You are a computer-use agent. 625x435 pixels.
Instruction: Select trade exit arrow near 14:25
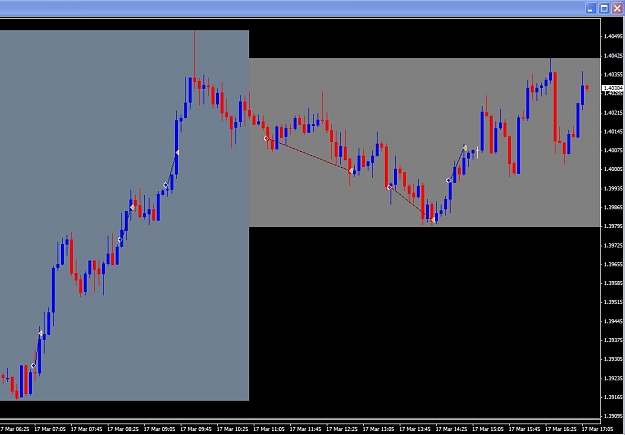tap(465, 148)
